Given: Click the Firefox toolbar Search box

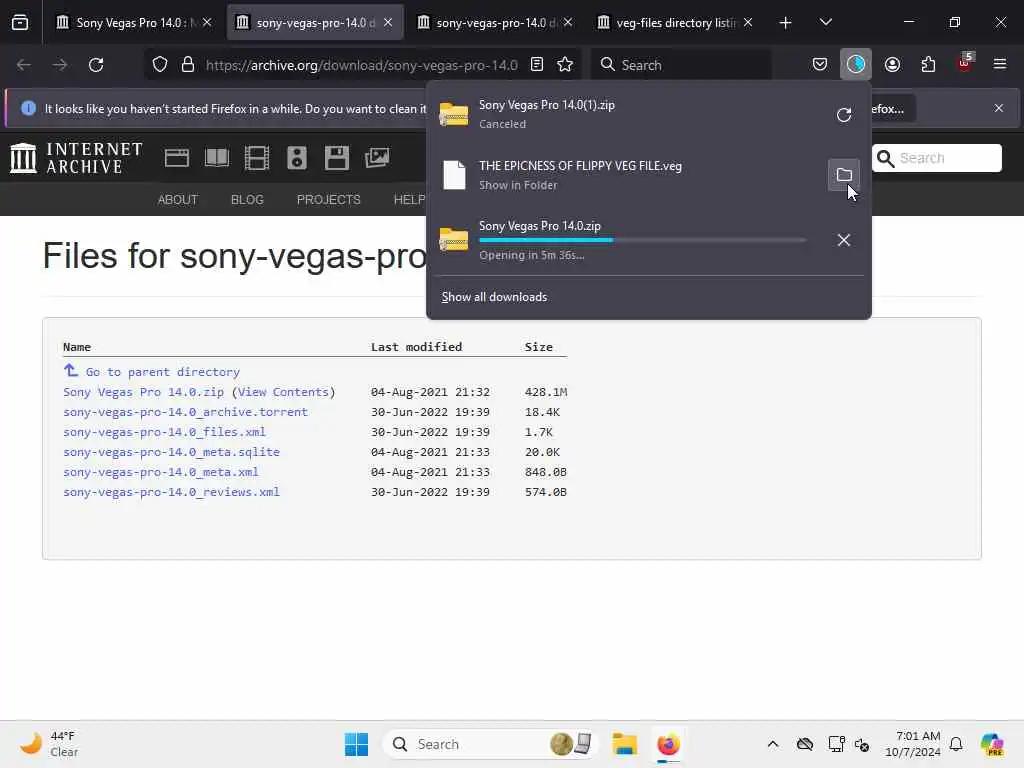Looking at the screenshot, I should [681, 65].
